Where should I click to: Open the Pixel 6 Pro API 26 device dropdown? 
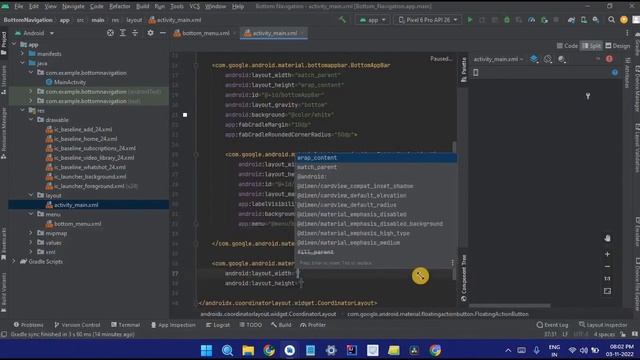[427, 20]
